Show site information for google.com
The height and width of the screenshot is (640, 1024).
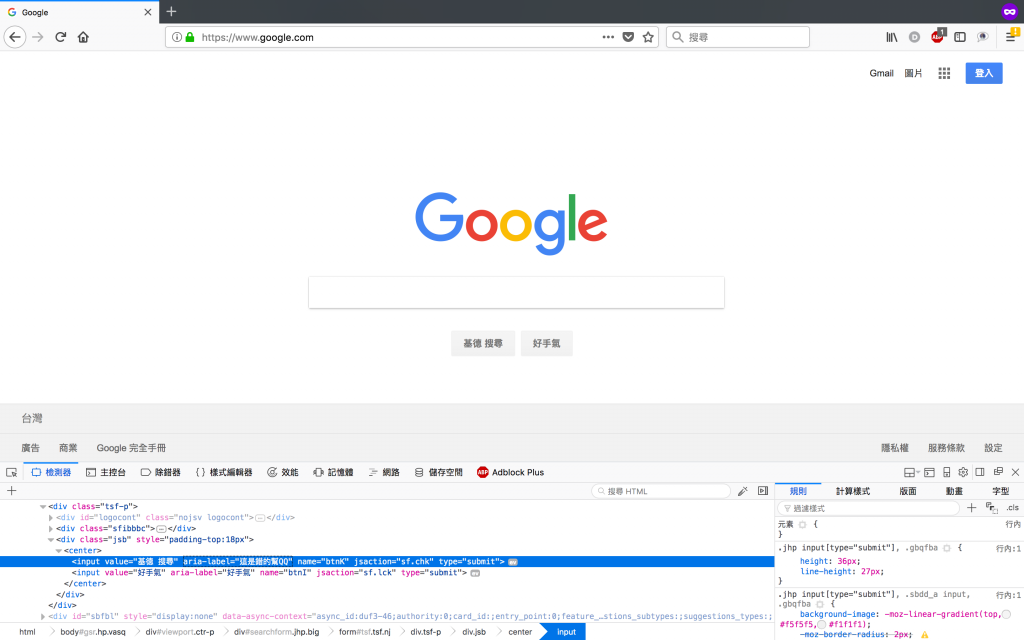click(x=176, y=37)
